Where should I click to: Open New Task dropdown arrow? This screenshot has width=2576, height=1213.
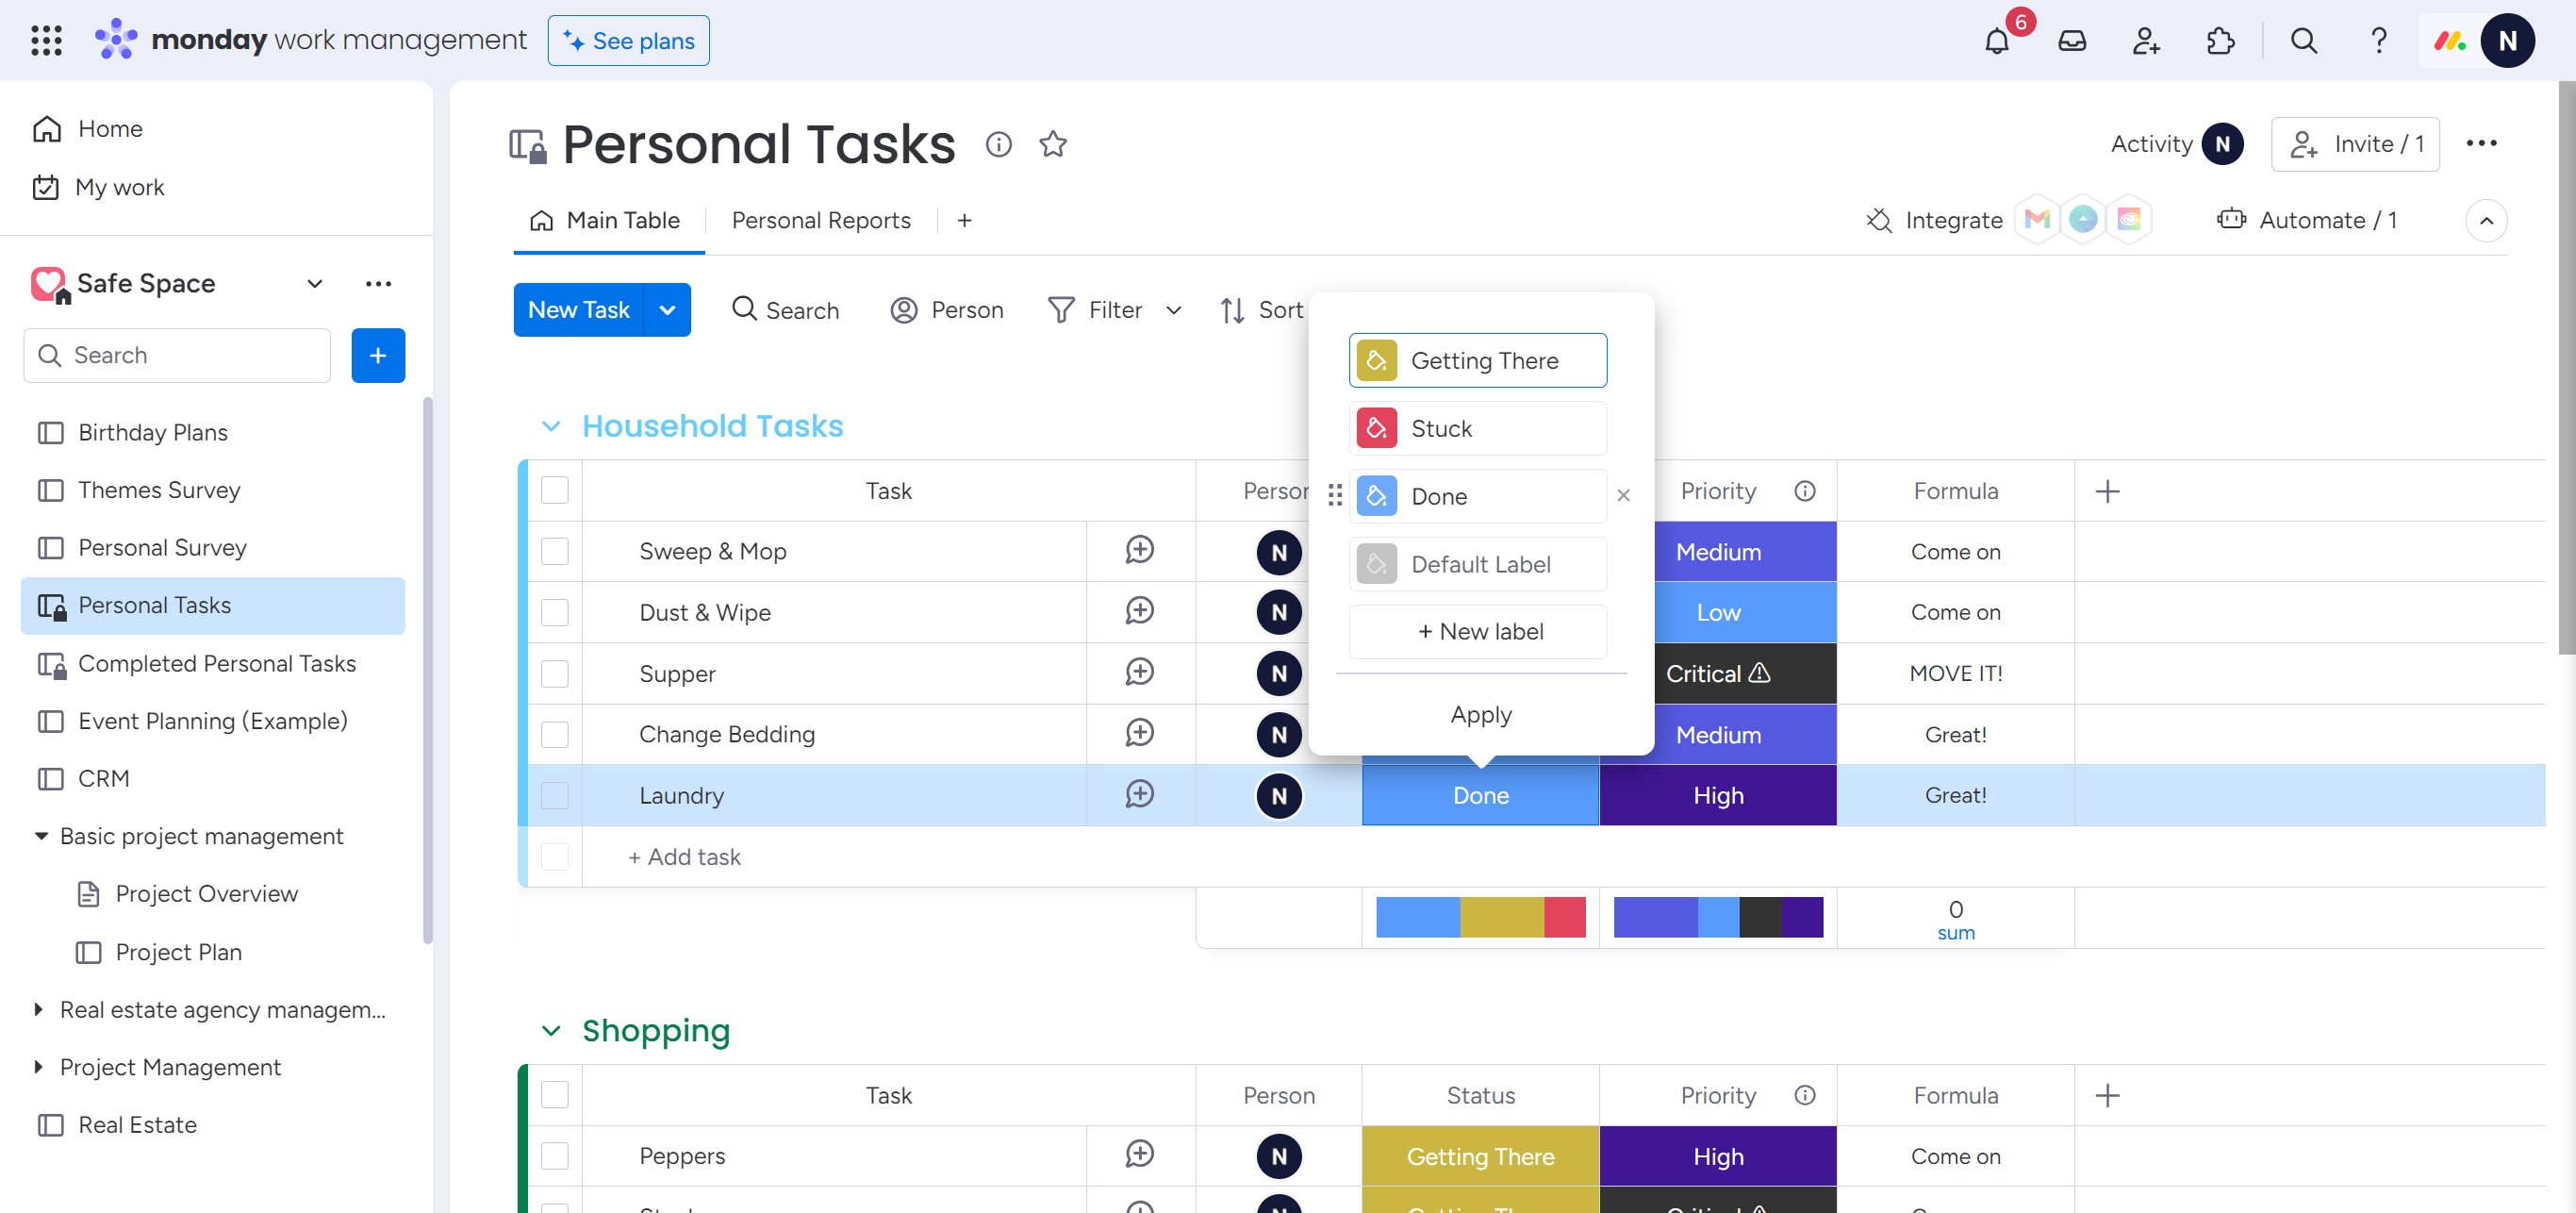667,310
